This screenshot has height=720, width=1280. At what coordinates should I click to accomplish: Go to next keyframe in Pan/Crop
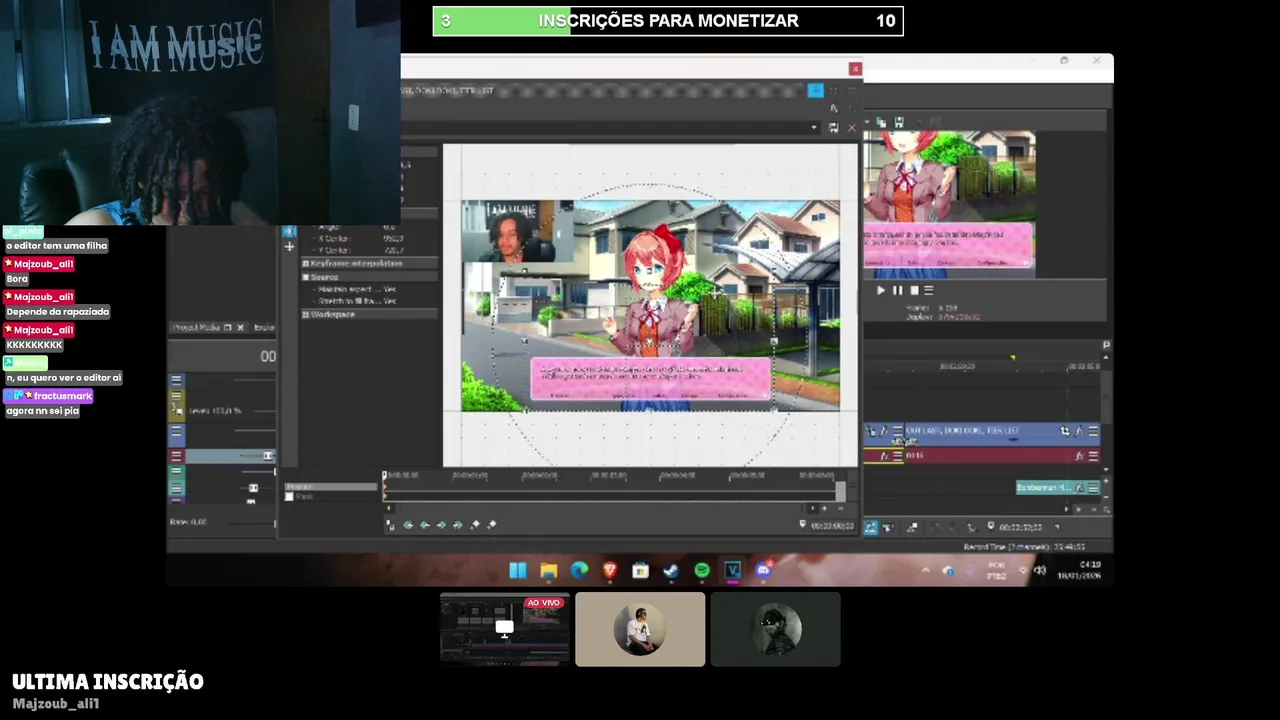tap(441, 525)
